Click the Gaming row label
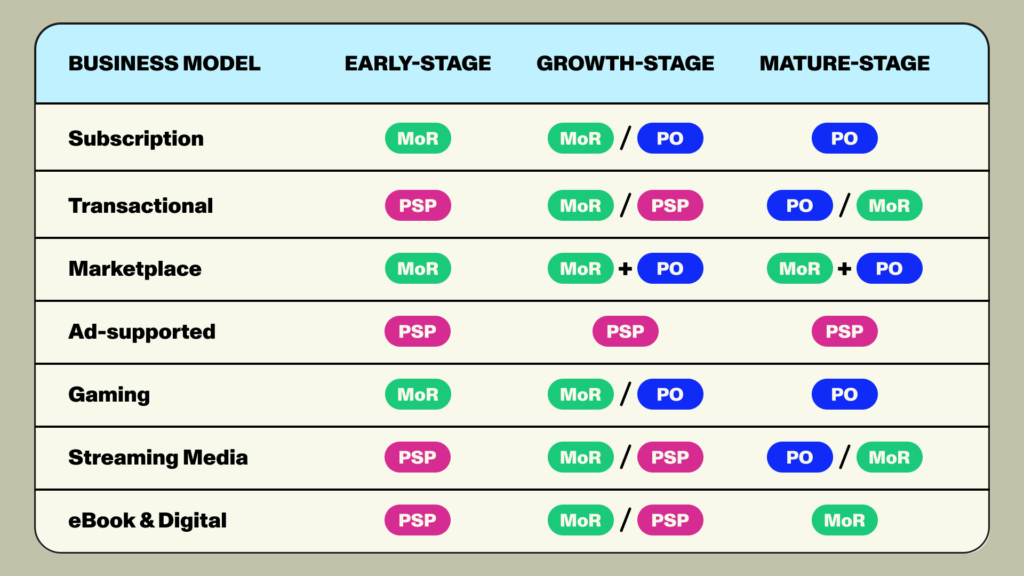This screenshot has height=576, width=1024. 109,394
